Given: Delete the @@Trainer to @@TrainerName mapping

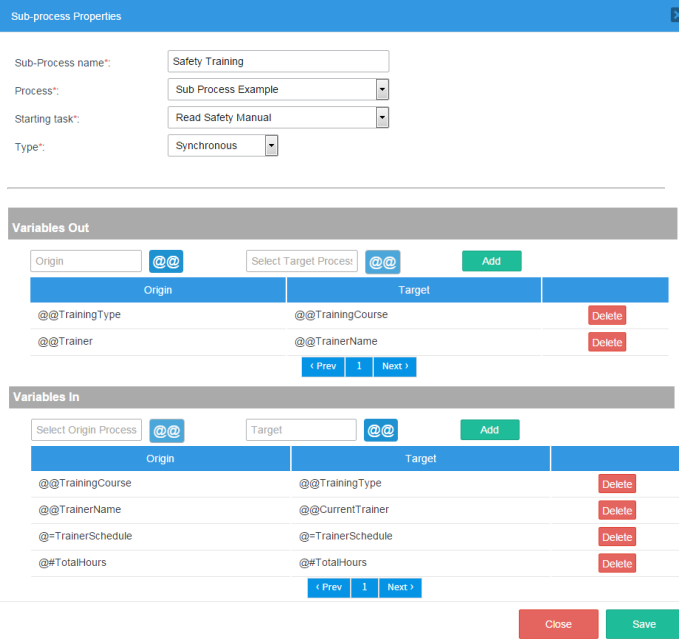Looking at the screenshot, I should (606, 342).
